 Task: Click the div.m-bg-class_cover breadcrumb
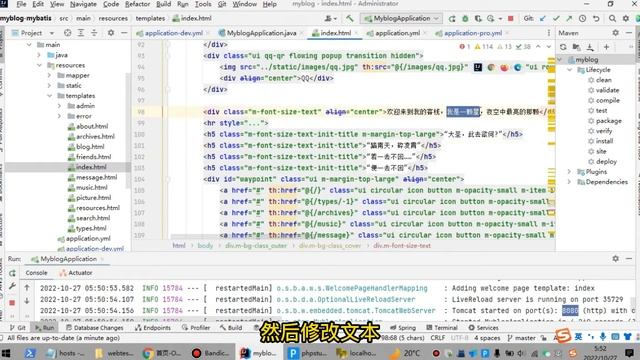pyautogui.click(x=329, y=246)
